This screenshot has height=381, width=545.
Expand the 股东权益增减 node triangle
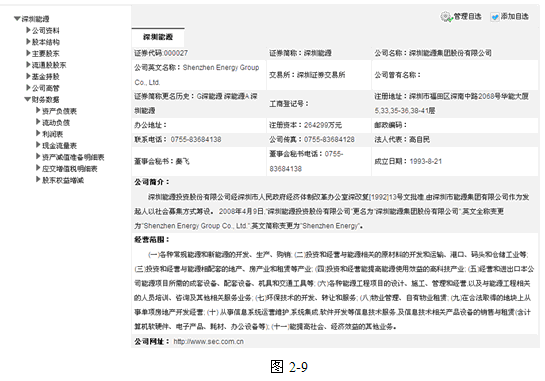coord(38,179)
